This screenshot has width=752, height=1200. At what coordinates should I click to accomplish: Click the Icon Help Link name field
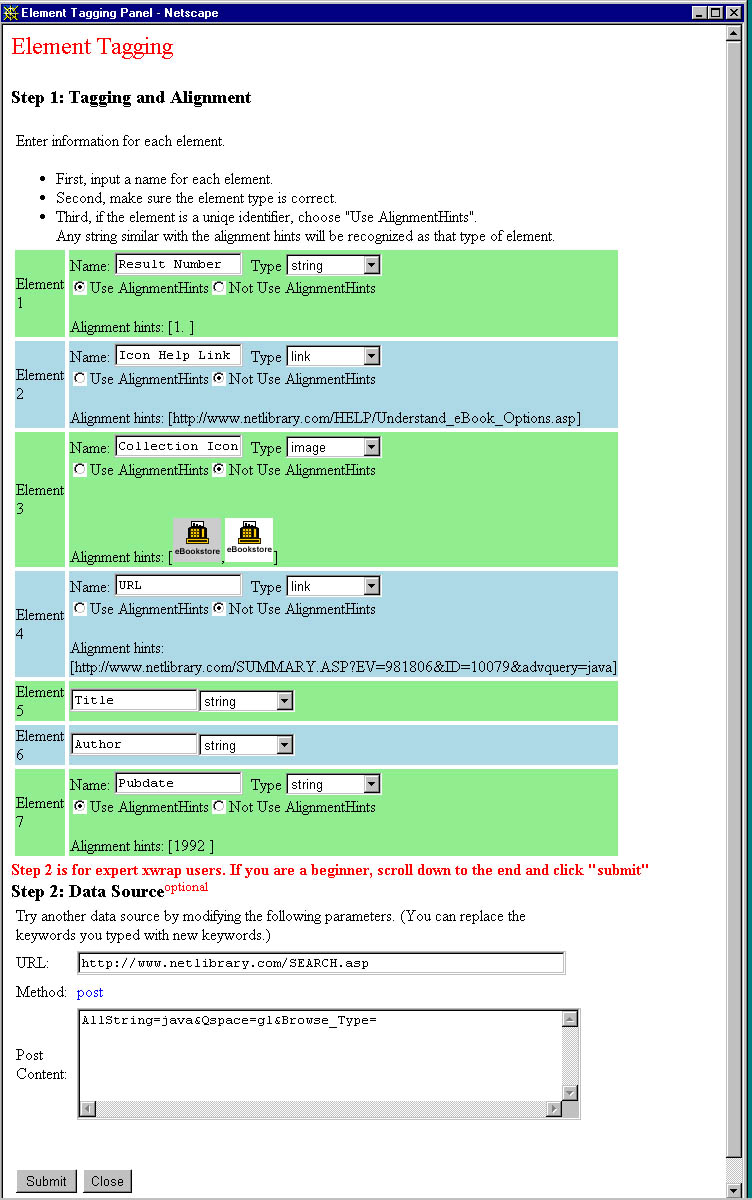178,356
